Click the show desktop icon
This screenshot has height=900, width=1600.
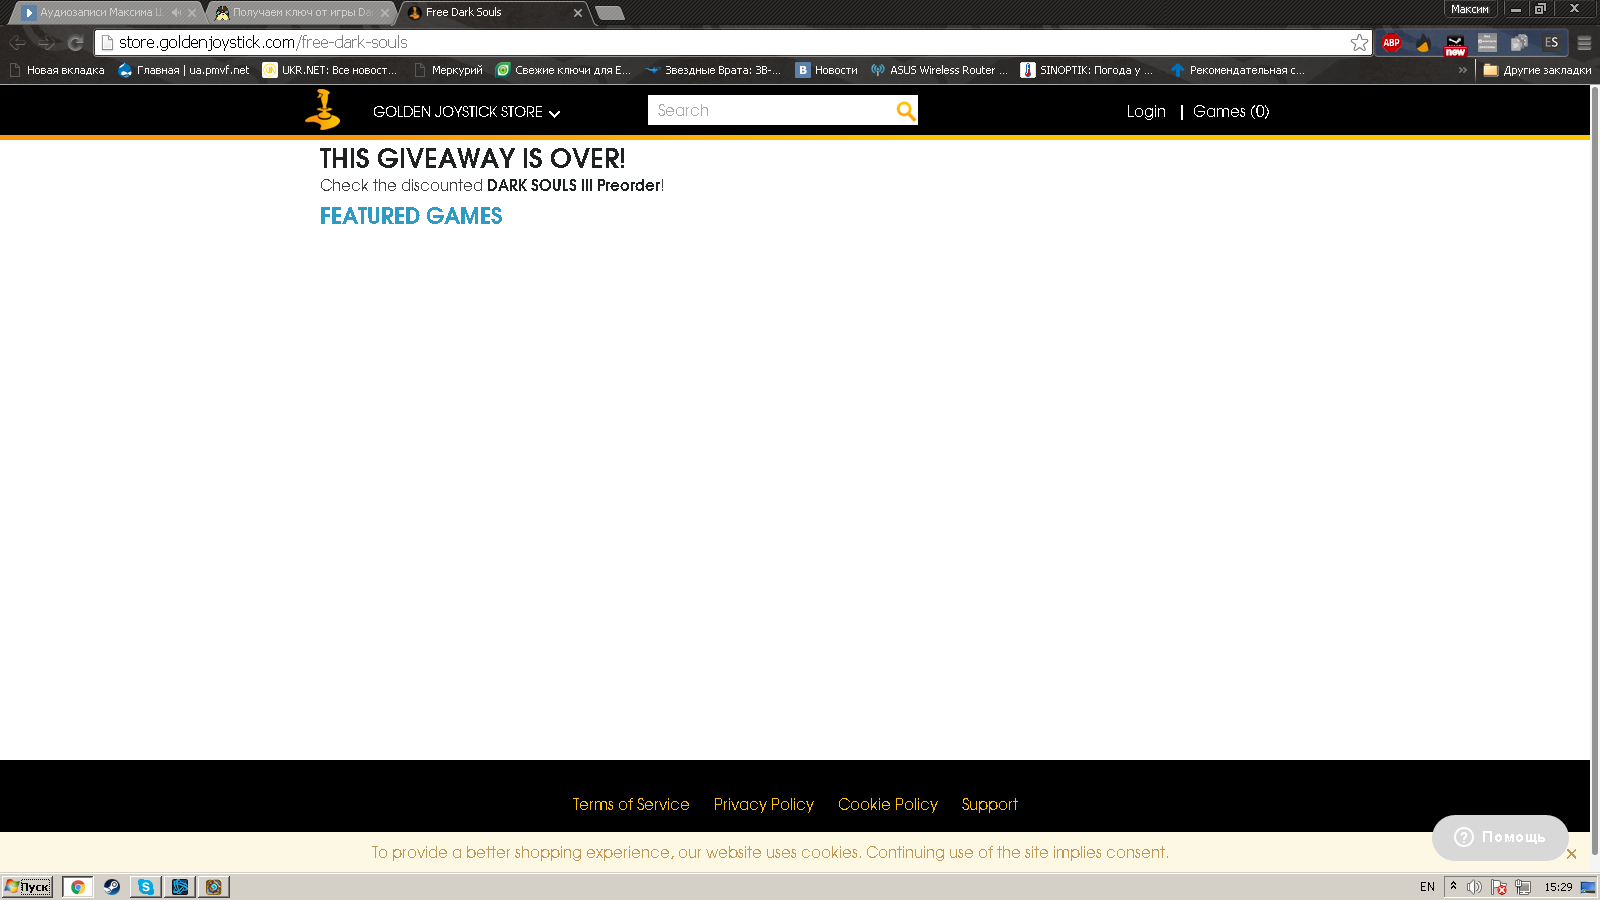(x=1588, y=887)
